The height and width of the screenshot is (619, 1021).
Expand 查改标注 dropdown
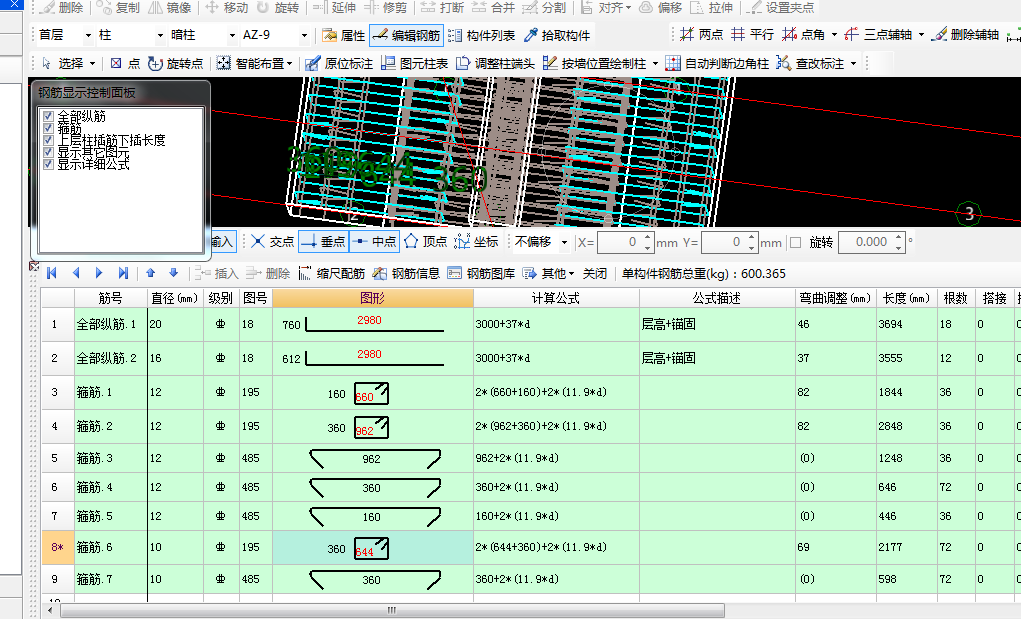click(853, 64)
